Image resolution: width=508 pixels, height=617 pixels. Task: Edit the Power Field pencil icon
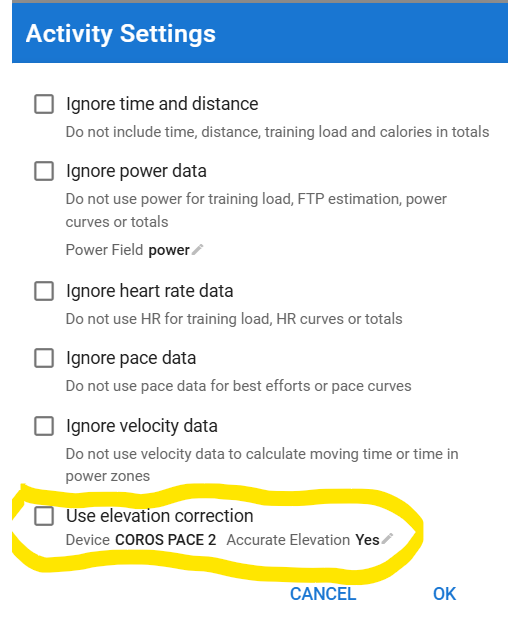[x=198, y=249]
